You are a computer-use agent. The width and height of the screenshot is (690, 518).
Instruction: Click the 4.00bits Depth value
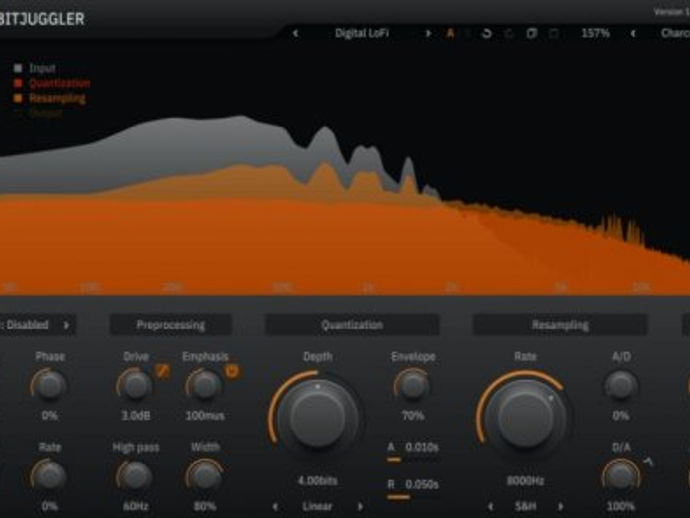click(317, 481)
